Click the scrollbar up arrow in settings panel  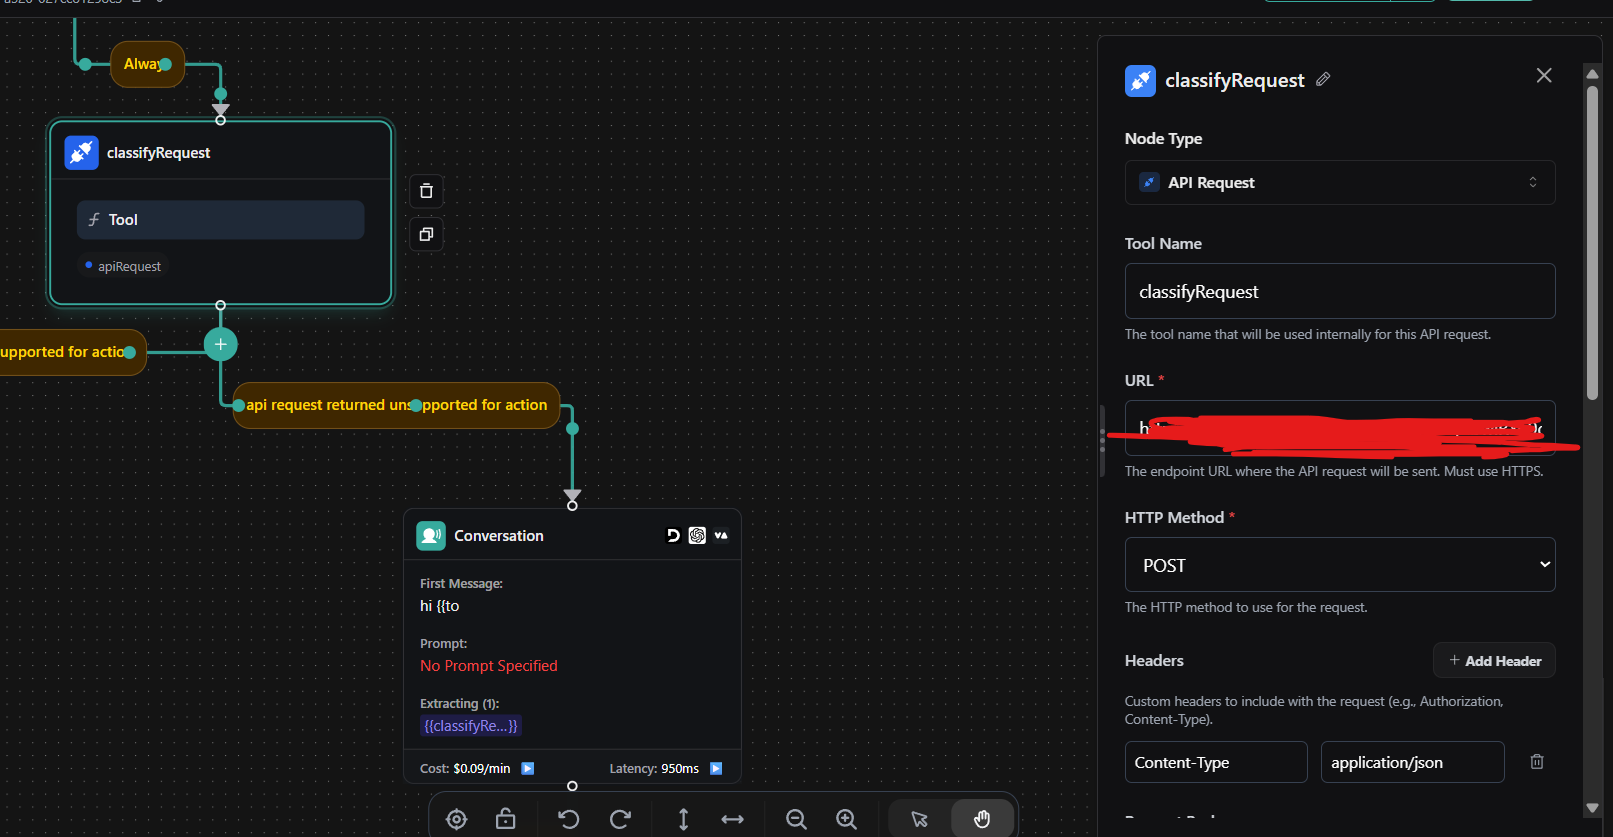pyautogui.click(x=1592, y=73)
